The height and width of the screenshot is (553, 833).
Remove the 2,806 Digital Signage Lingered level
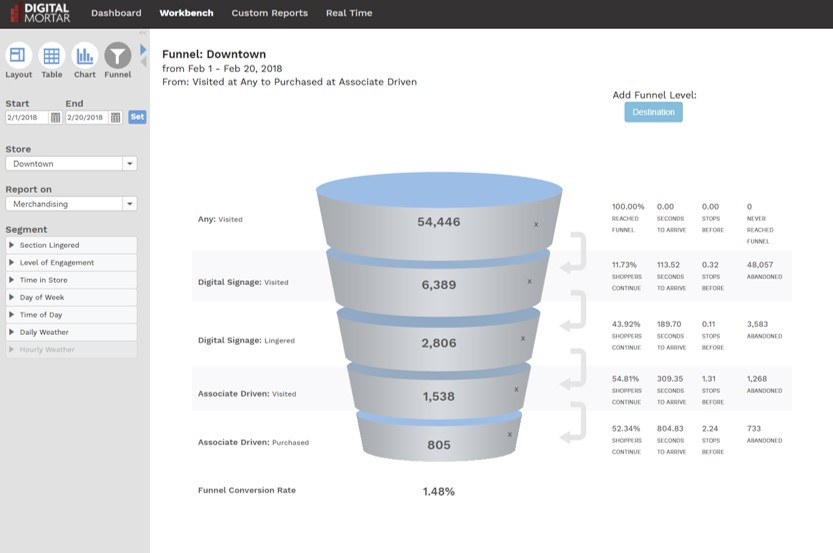523,338
